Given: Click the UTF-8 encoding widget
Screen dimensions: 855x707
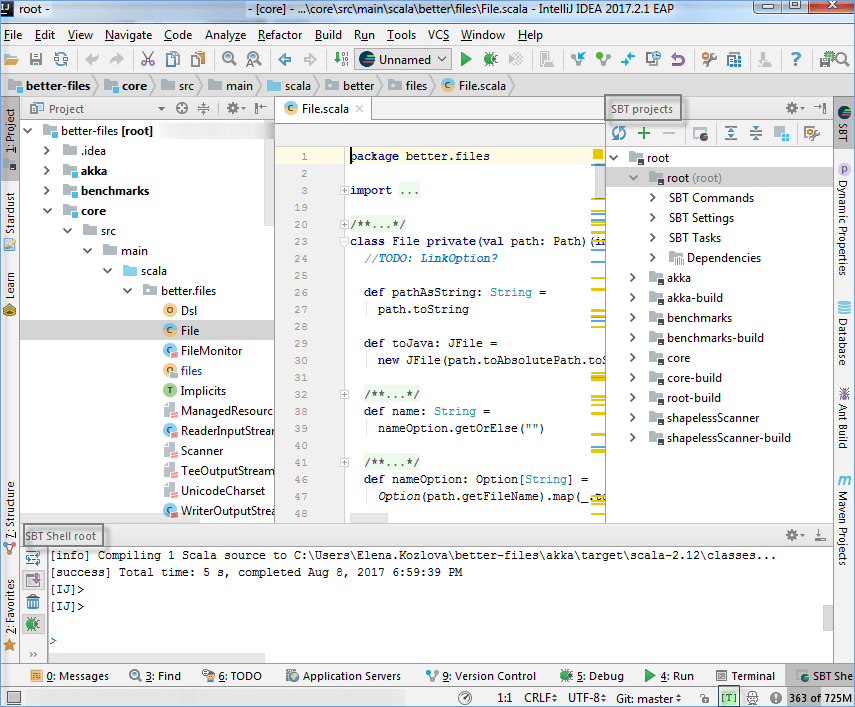Looking at the screenshot, I should (586, 698).
